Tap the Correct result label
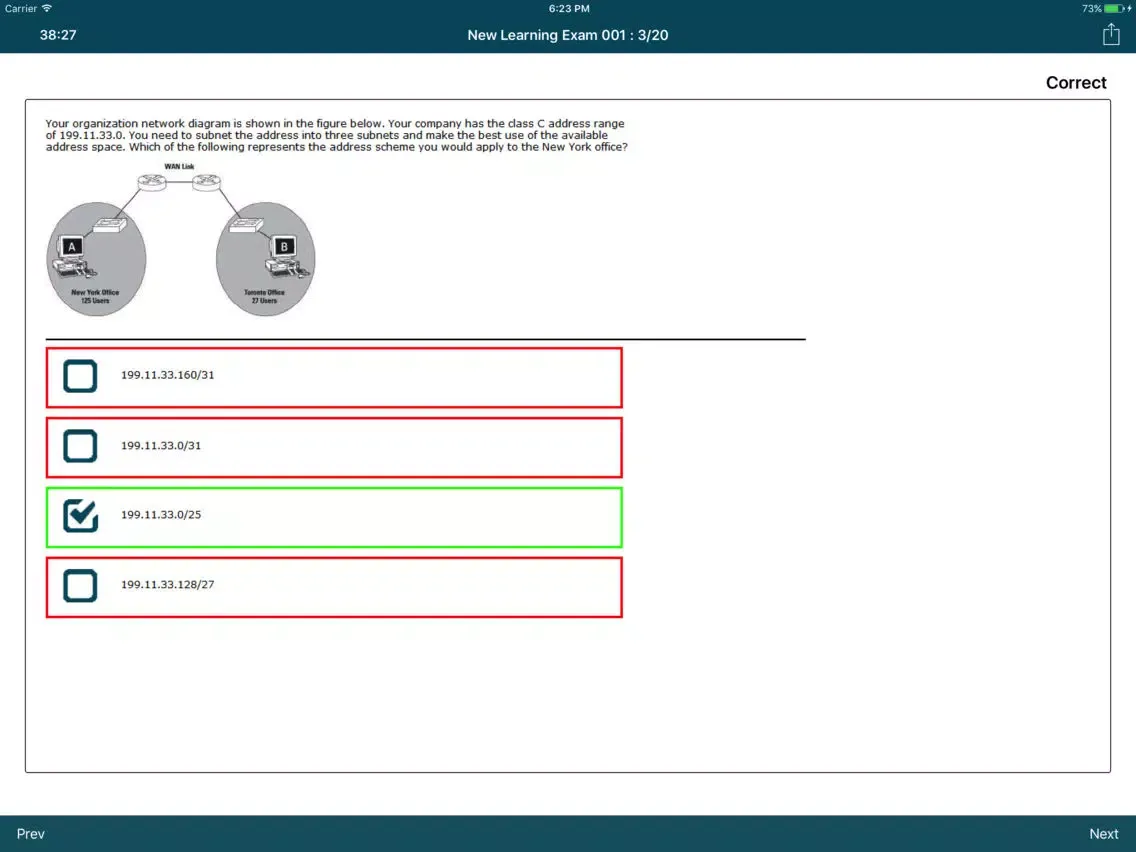Image resolution: width=1136 pixels, height=852 pixels. pos(1076,83)
